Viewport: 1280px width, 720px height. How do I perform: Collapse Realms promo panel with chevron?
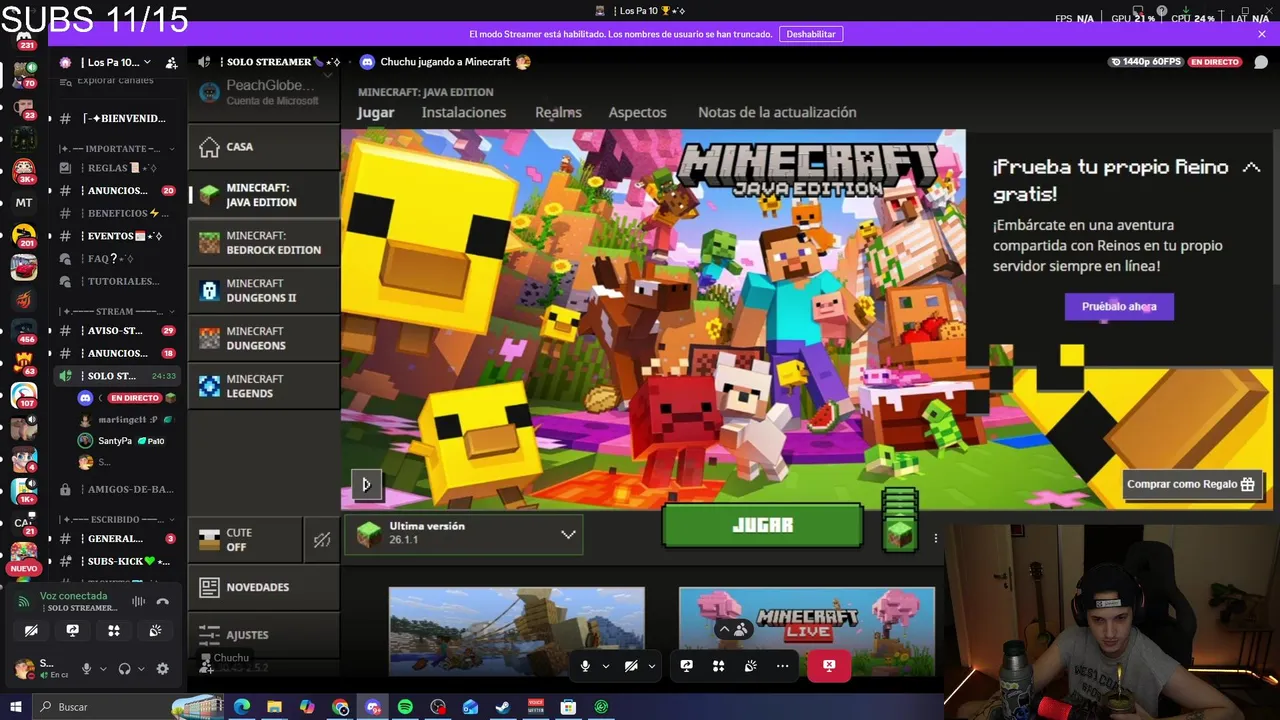coord(1251,167)
